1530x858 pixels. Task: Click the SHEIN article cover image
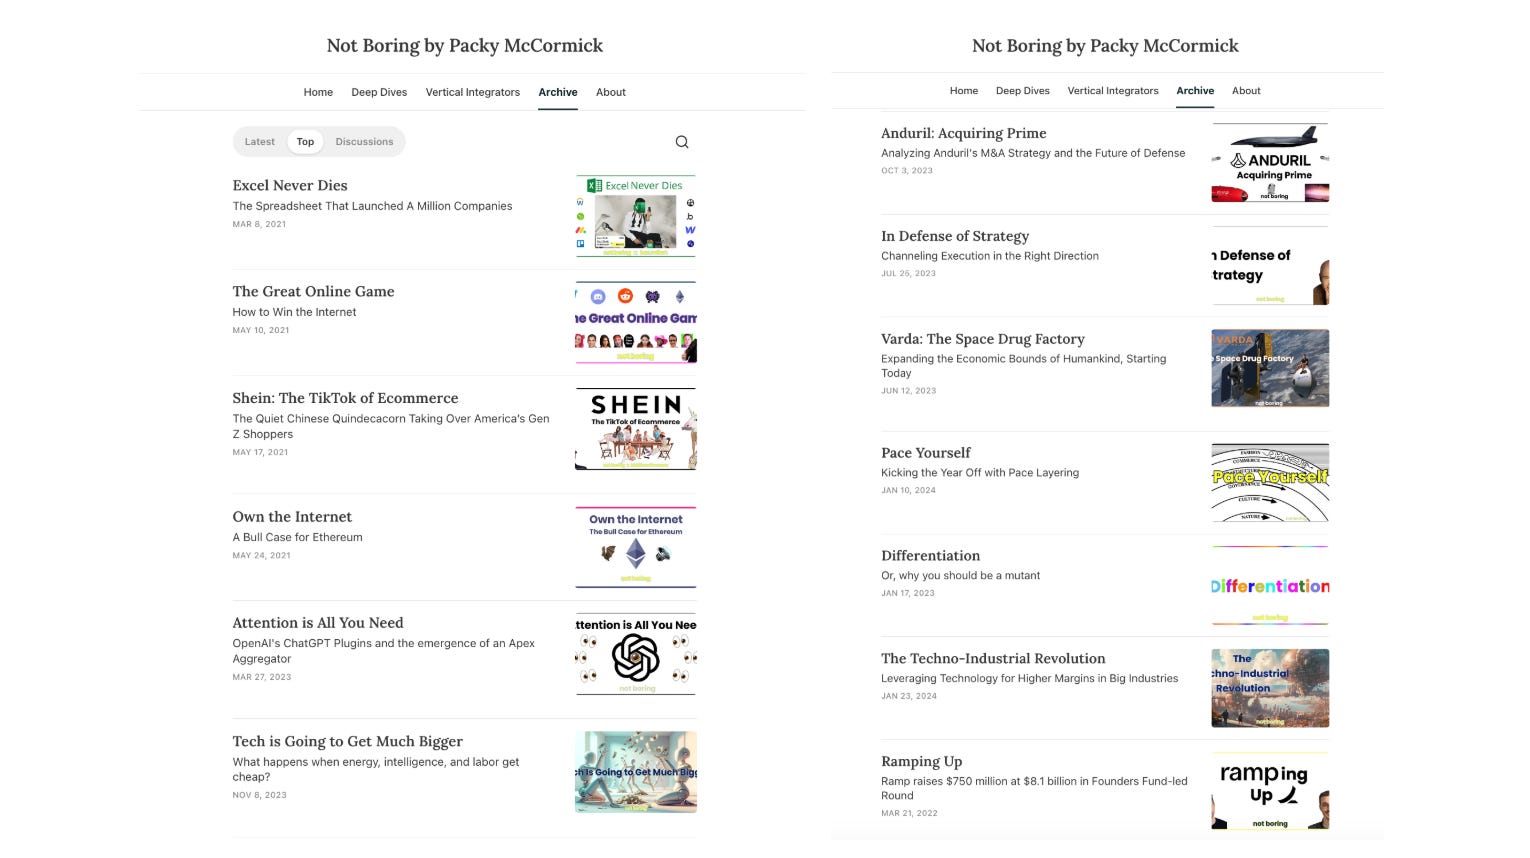coord(636,428)
